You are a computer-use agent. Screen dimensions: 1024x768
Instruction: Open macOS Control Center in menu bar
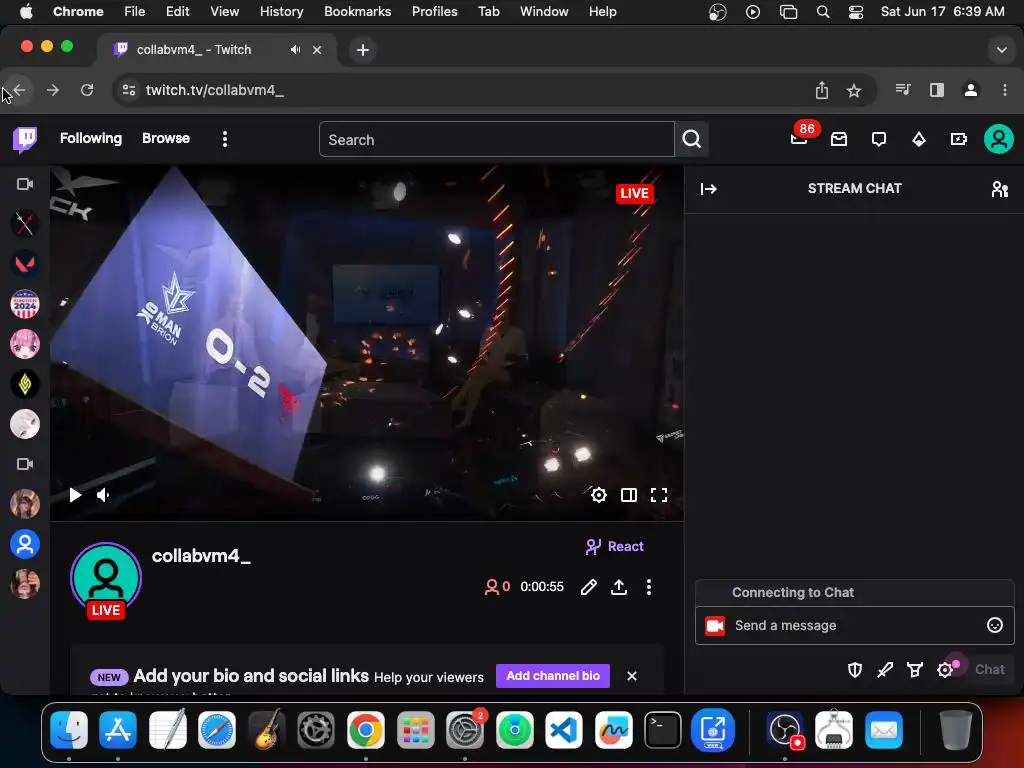(x=856, y=12)
